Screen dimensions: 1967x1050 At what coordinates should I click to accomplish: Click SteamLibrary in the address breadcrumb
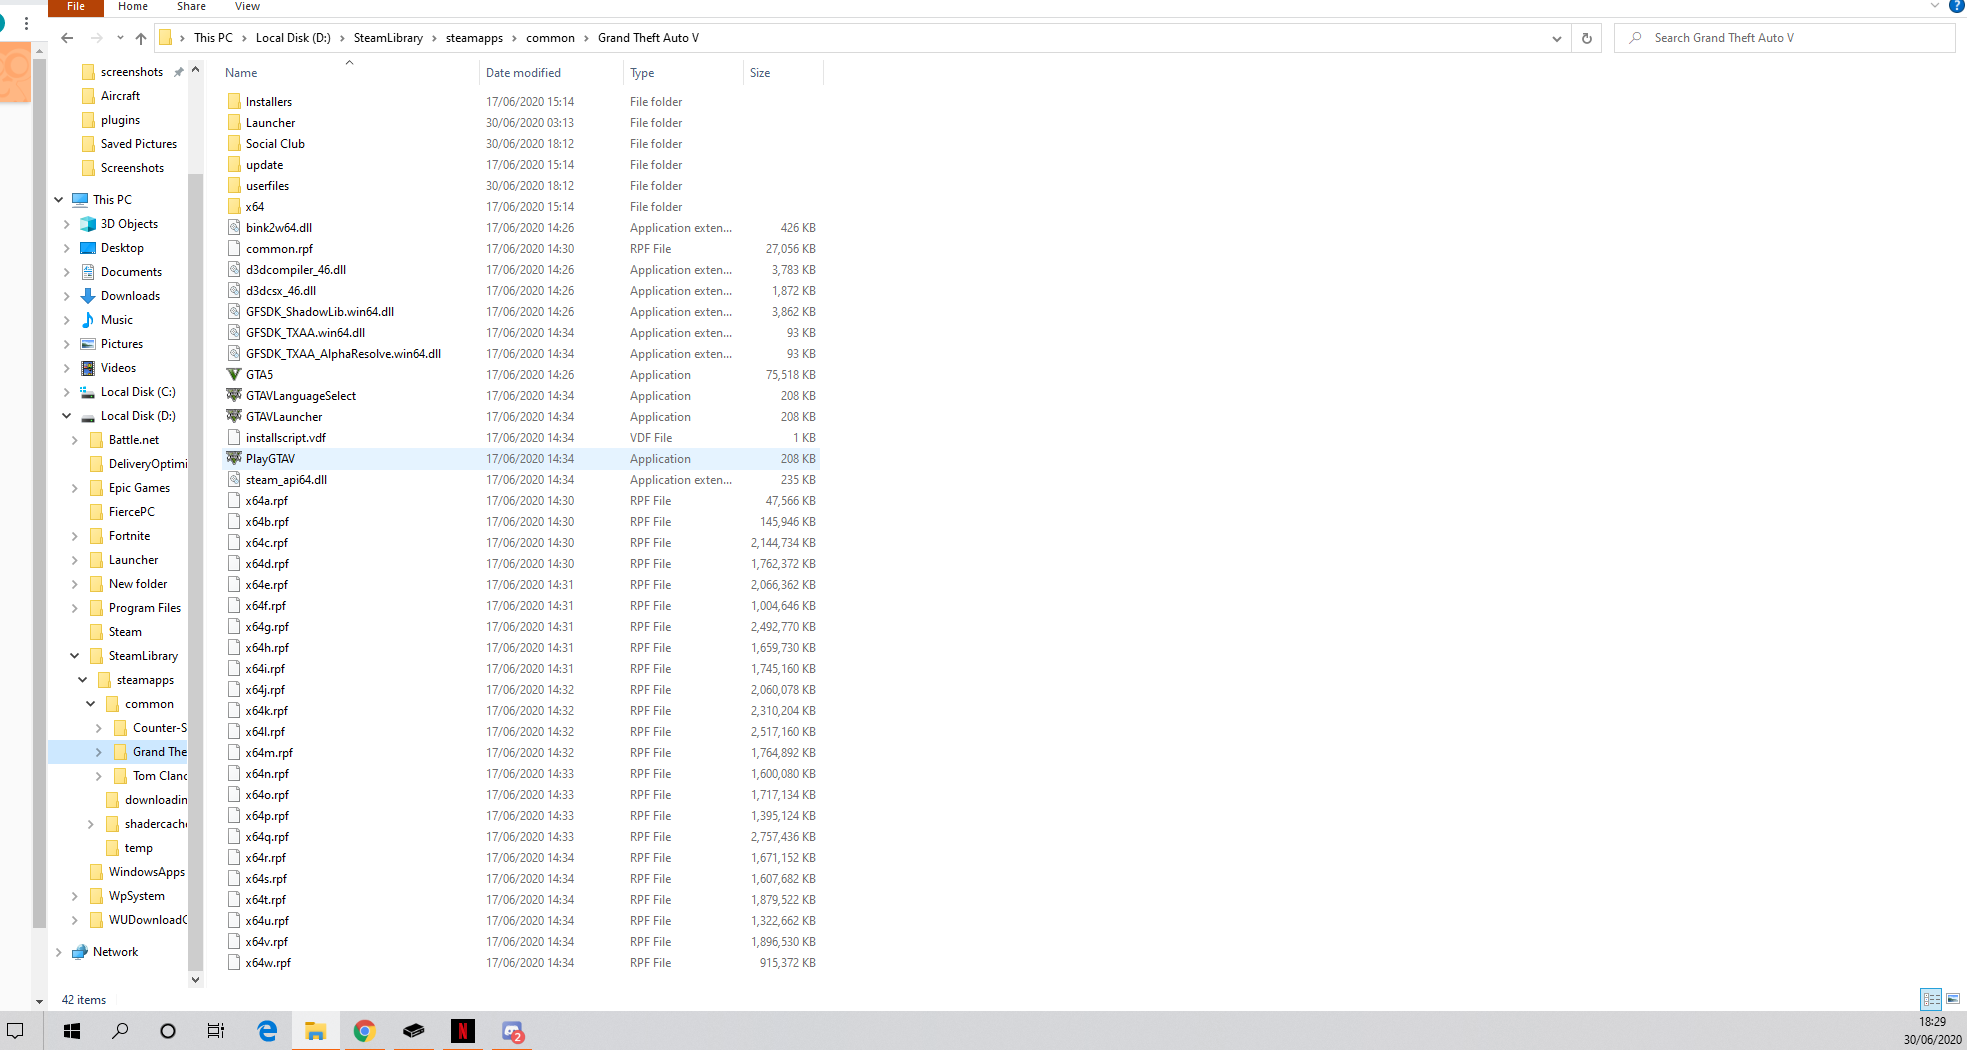388,38
